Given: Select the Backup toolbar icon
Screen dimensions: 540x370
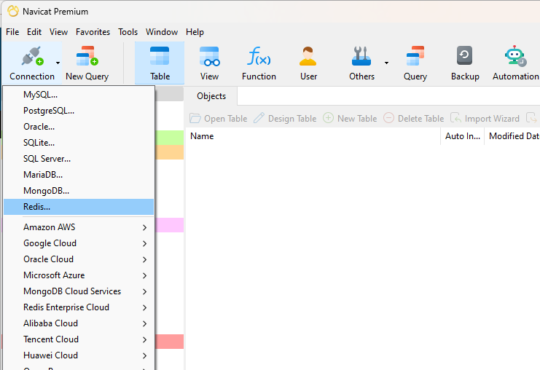Looking at the screenshot, I should pyautogui.click(x=465, y=56).
